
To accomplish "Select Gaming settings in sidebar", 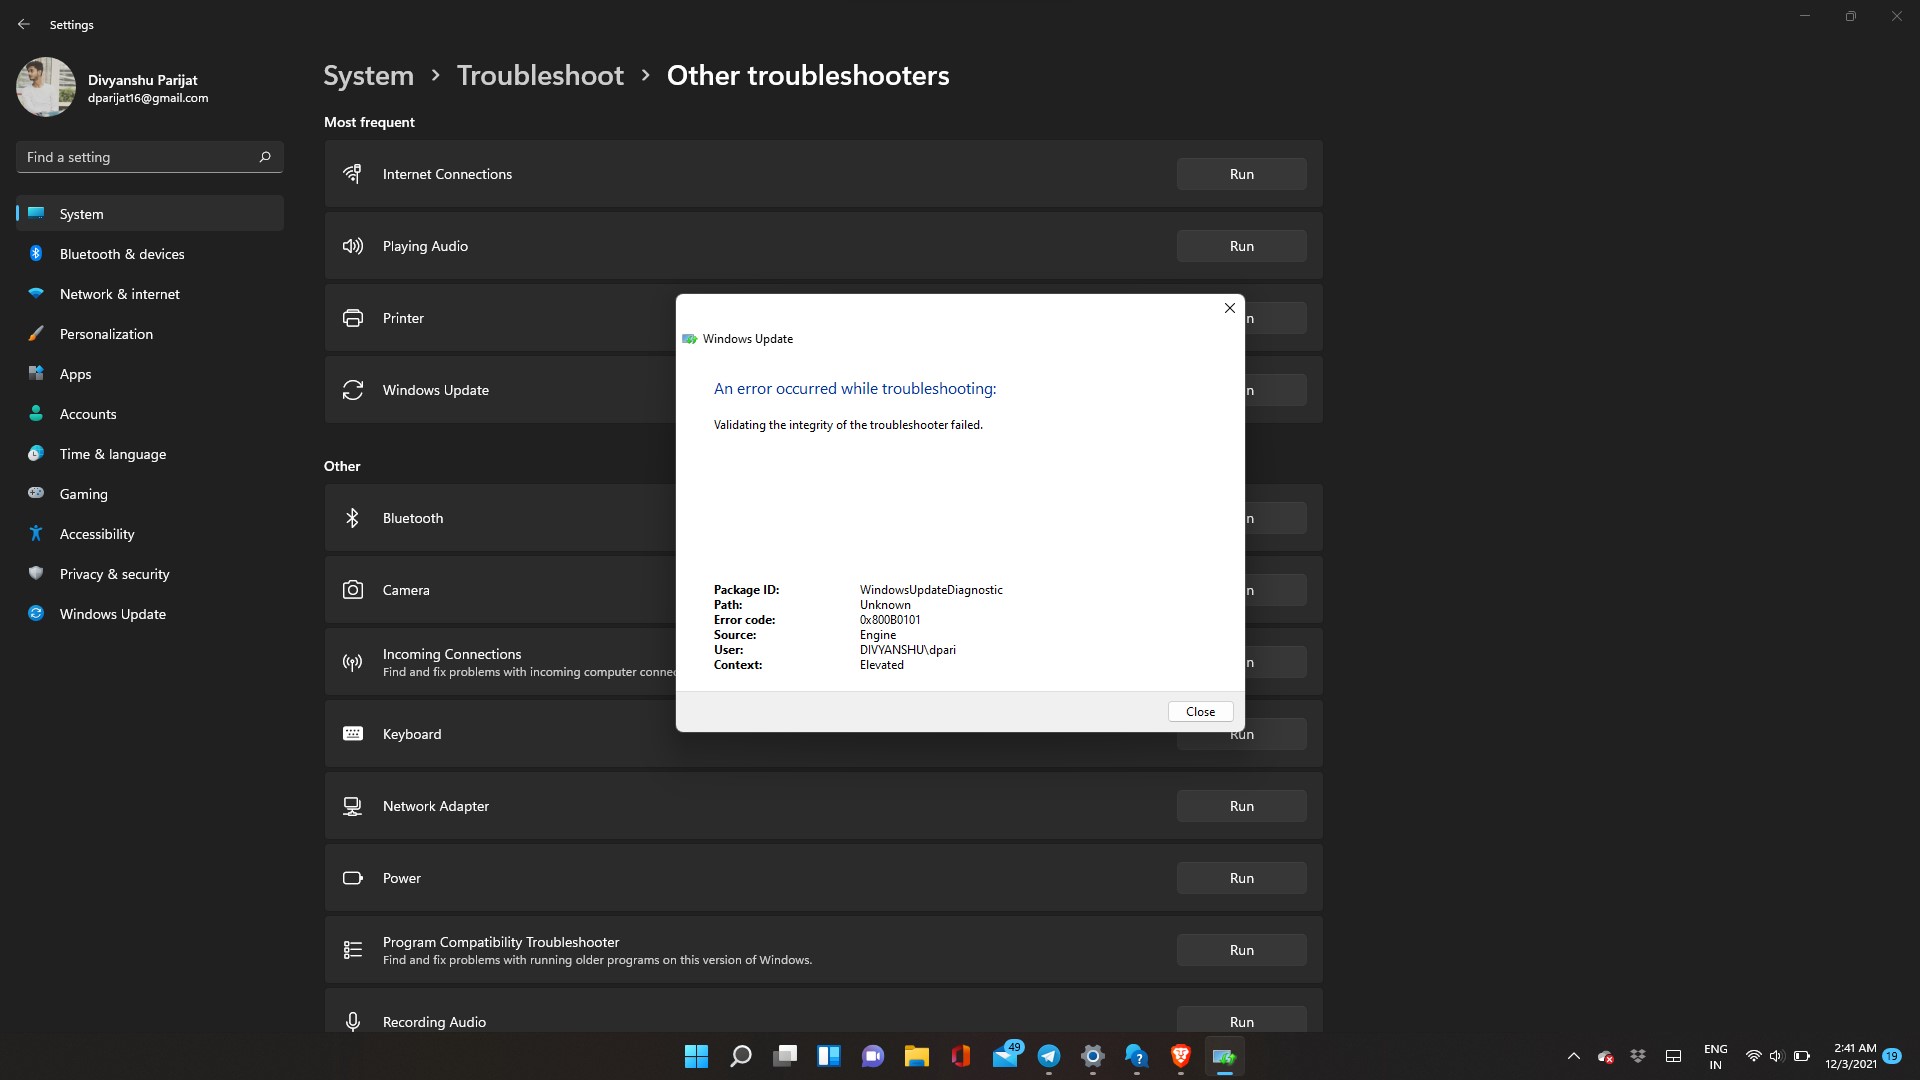I will (84, 493).
